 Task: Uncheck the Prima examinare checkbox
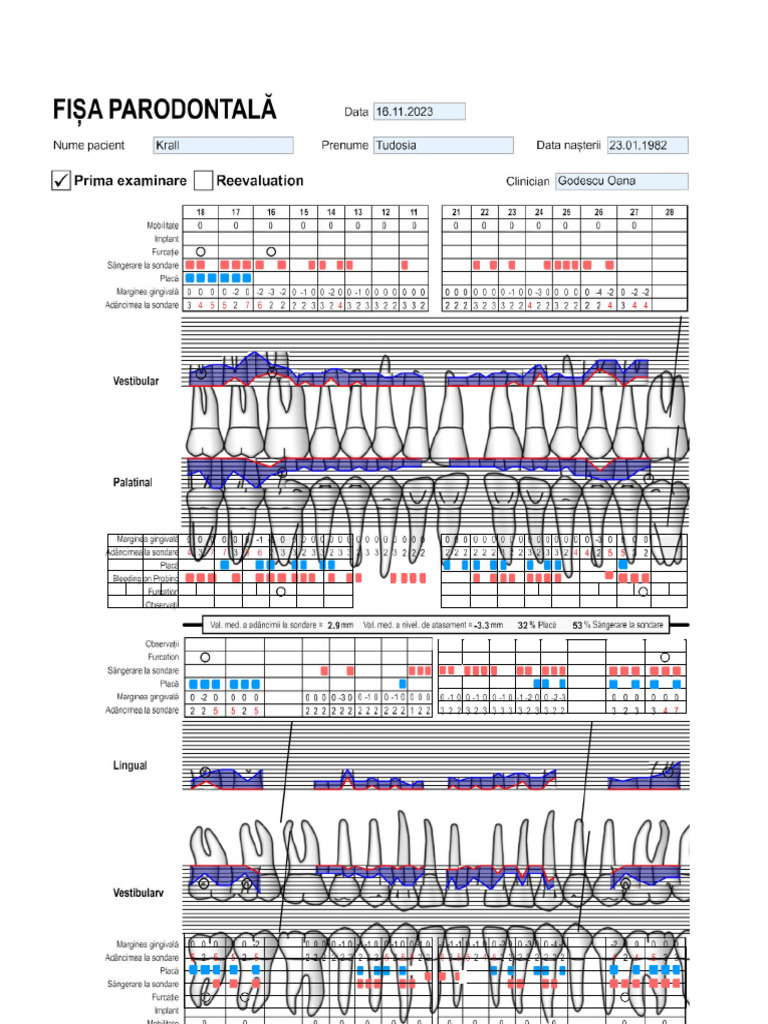pos(61,180)
